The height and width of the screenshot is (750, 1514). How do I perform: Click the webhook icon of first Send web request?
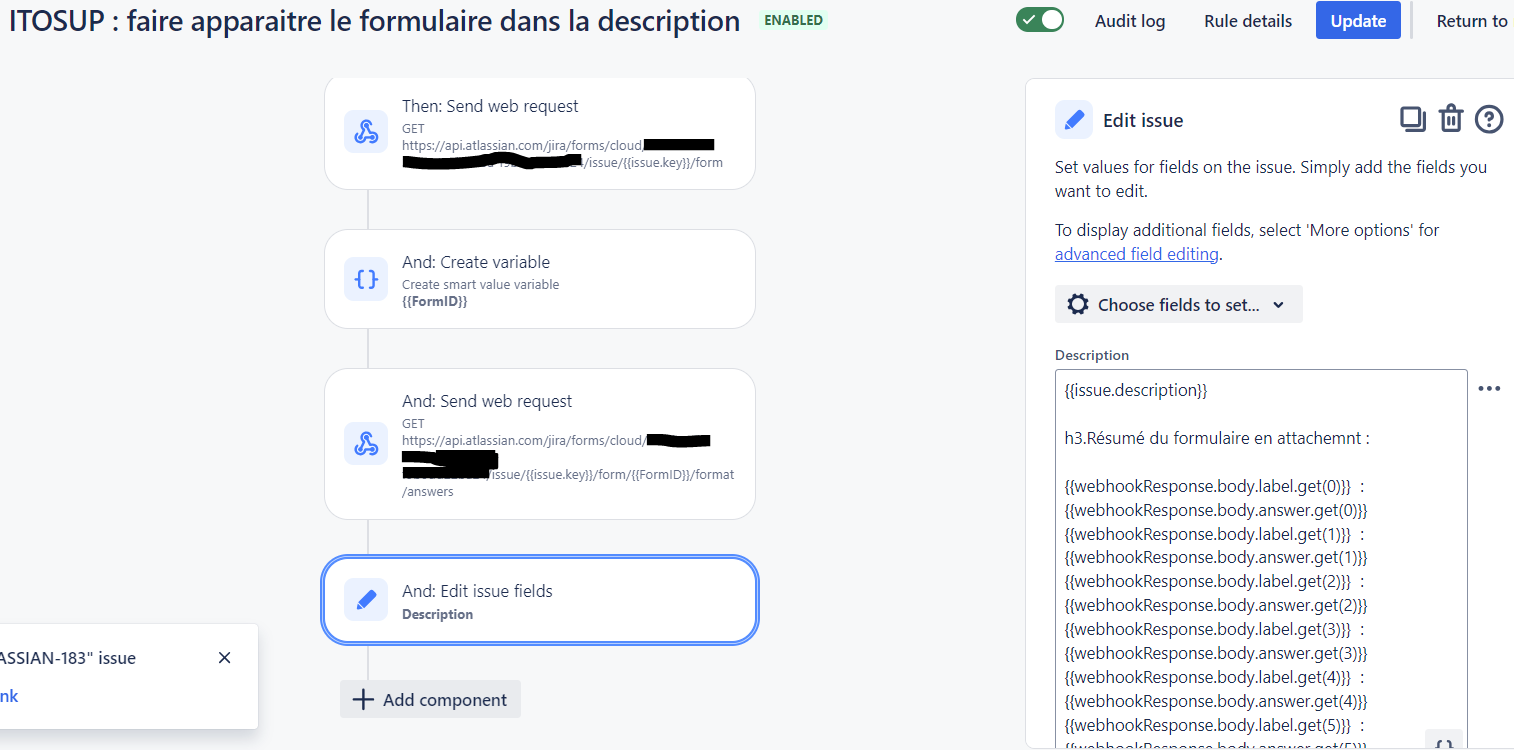366,132
